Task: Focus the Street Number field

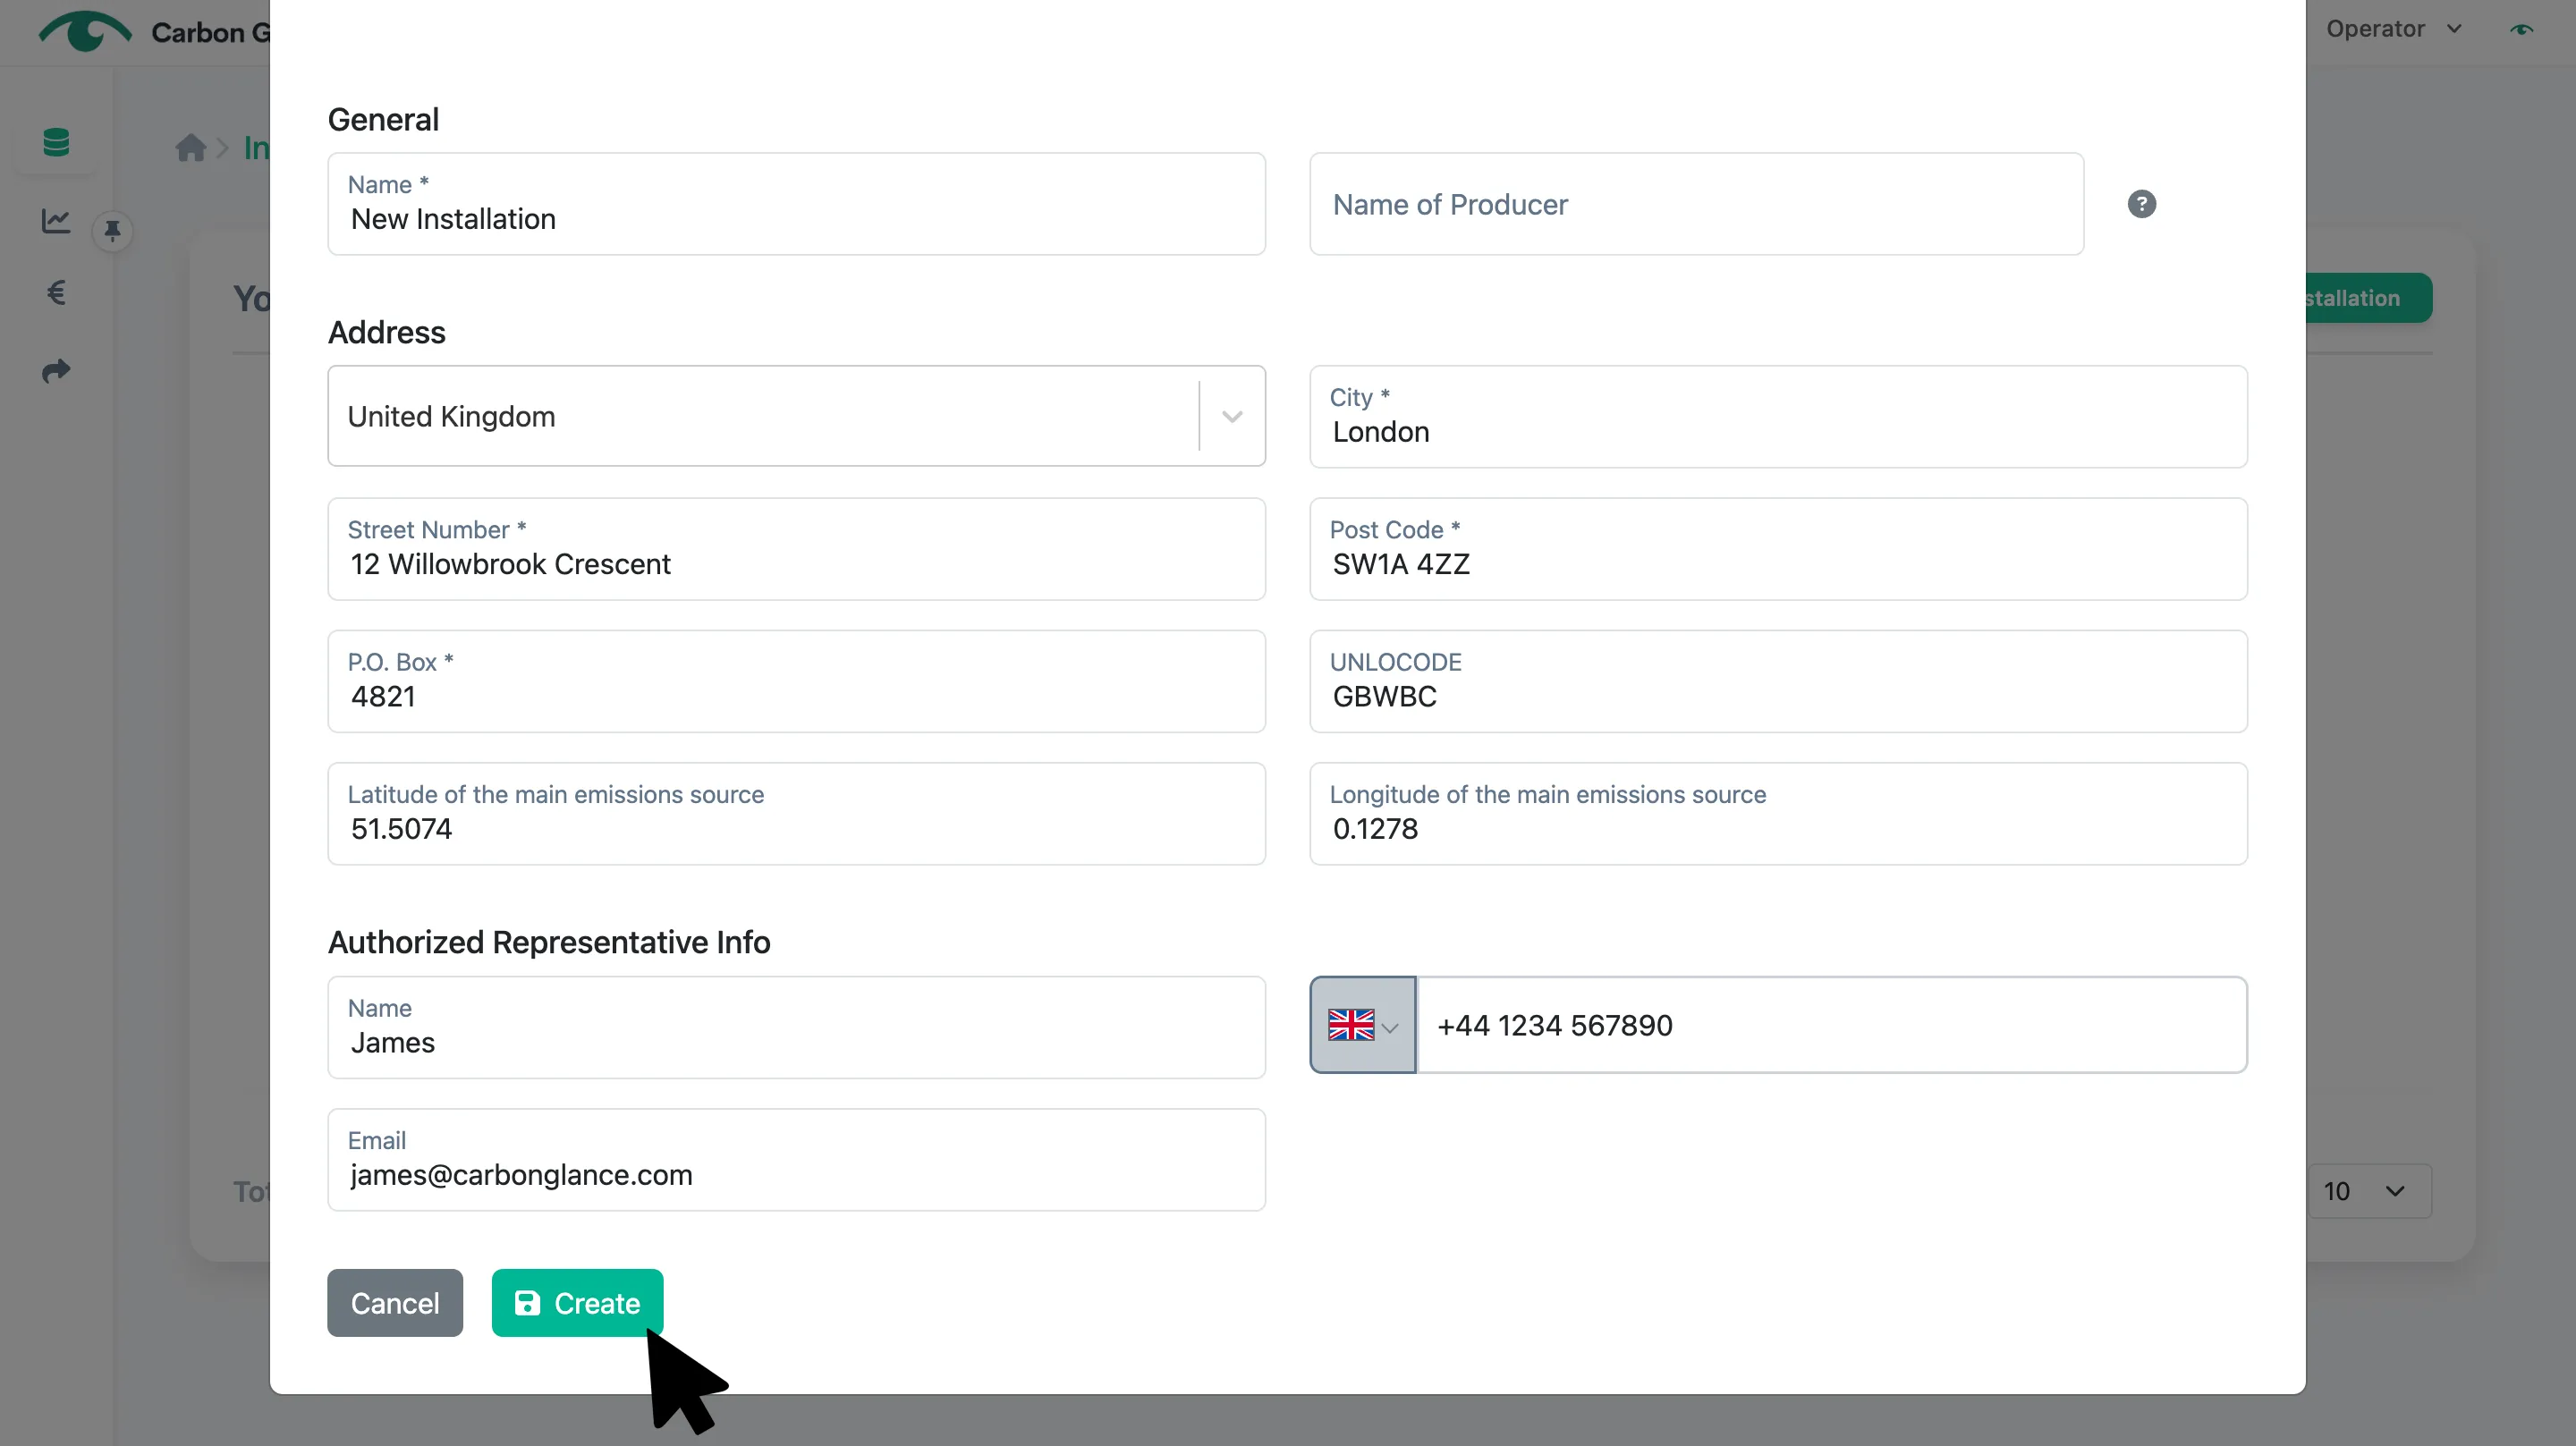Action: point(796,549)
